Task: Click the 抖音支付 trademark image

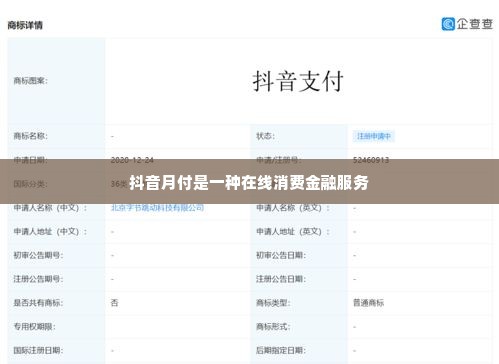Action: tap(298, 81)
